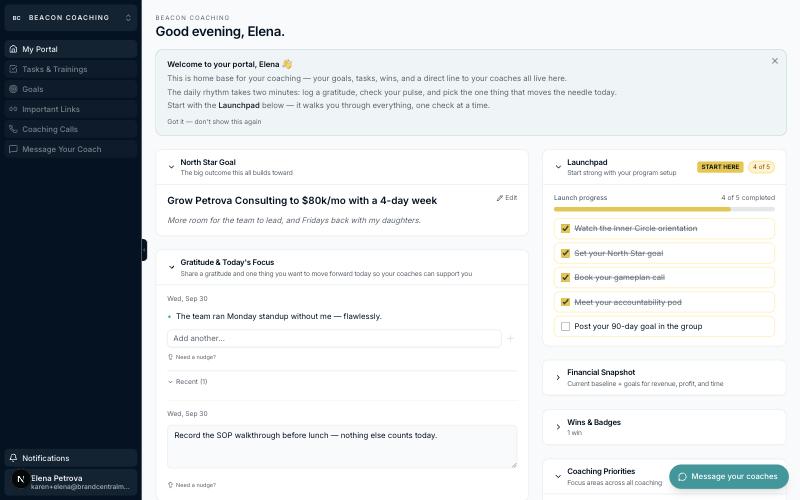
Task: Collapse the Gratitude & Today's Focus section
Action: 171,267
